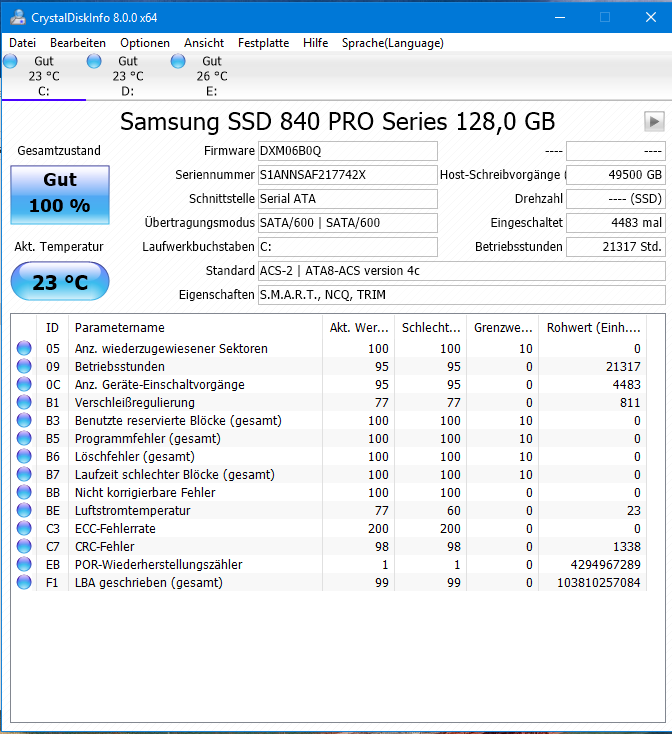Image resolution: width=672 pixels, height=734 pixels.
Task: Click status orb for attribute BB
Action: click(24, 492)
